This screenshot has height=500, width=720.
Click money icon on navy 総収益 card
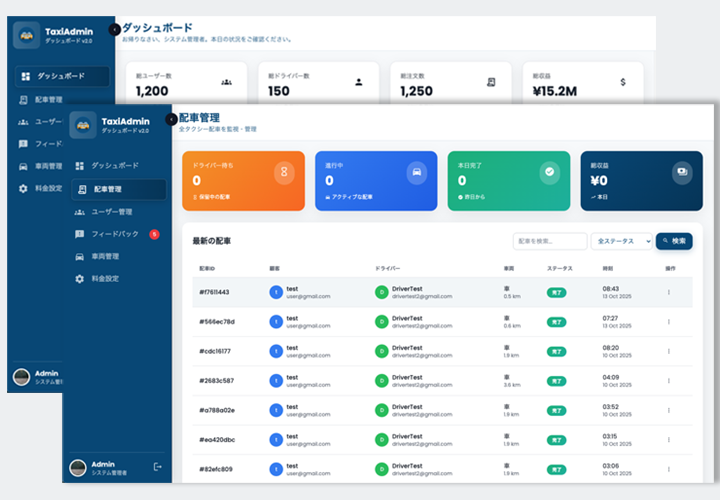coord(682,172)
